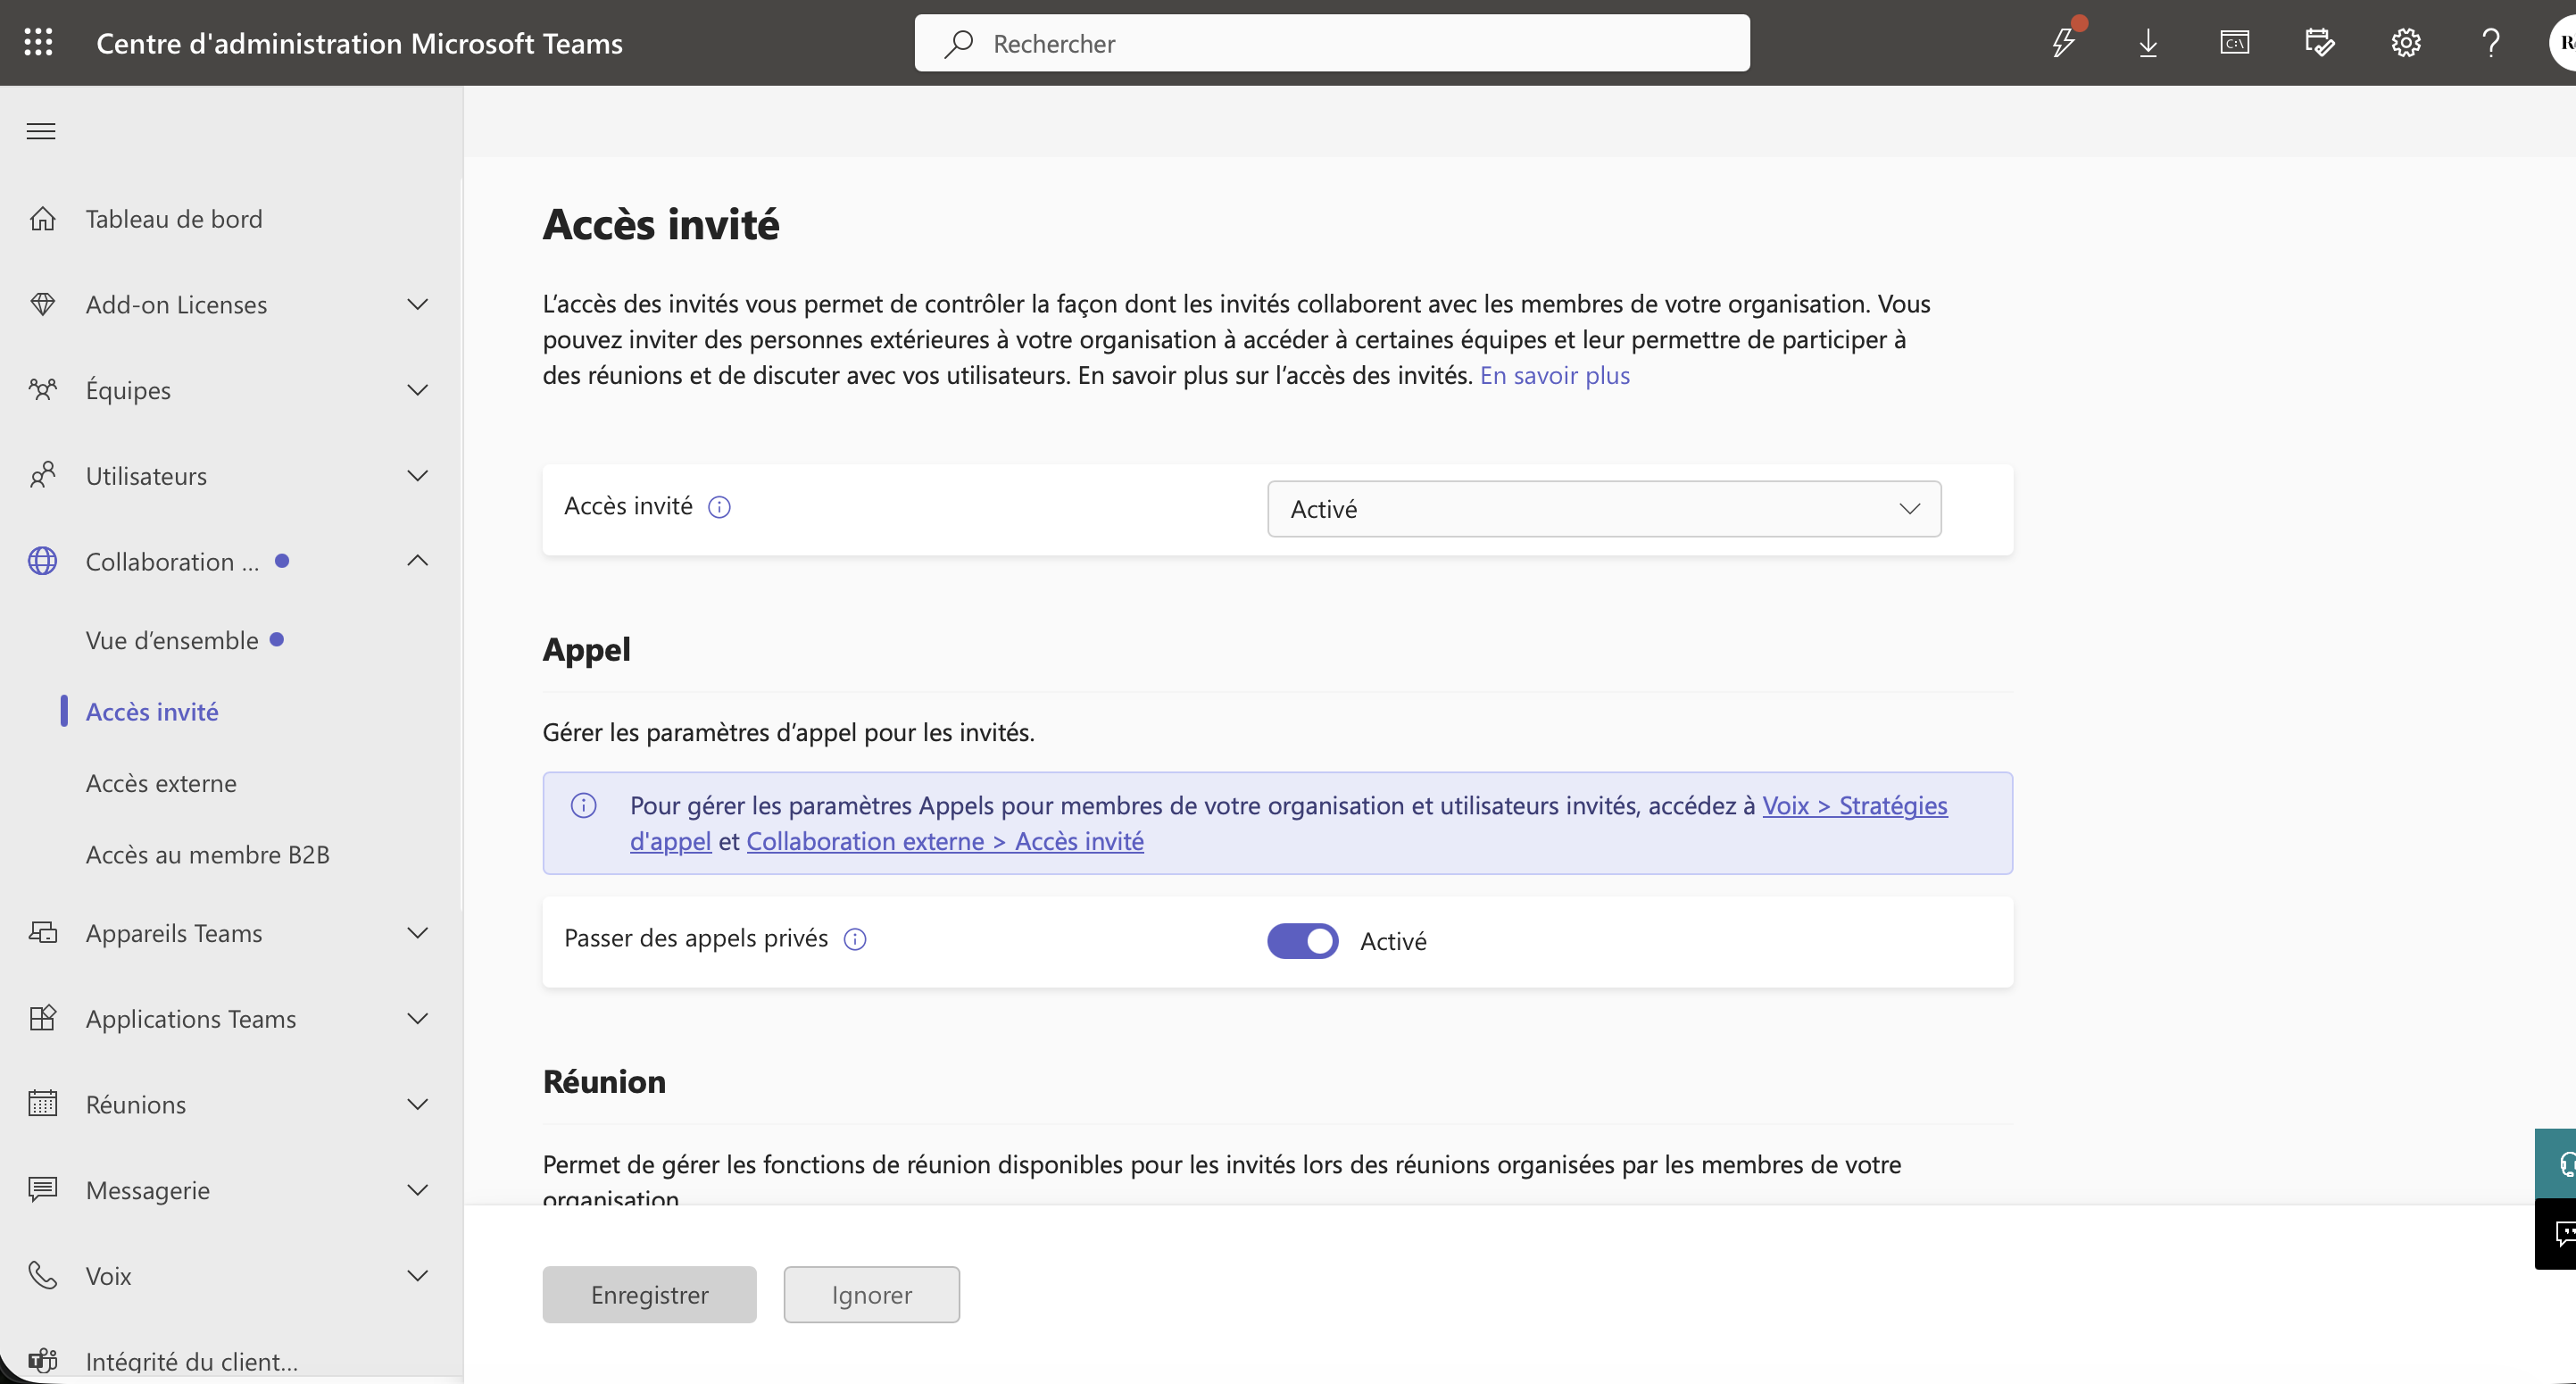Open Collaboration externe > Accès invité link
Viewport: 2576px width, 1384px height.
click(945, 841)
